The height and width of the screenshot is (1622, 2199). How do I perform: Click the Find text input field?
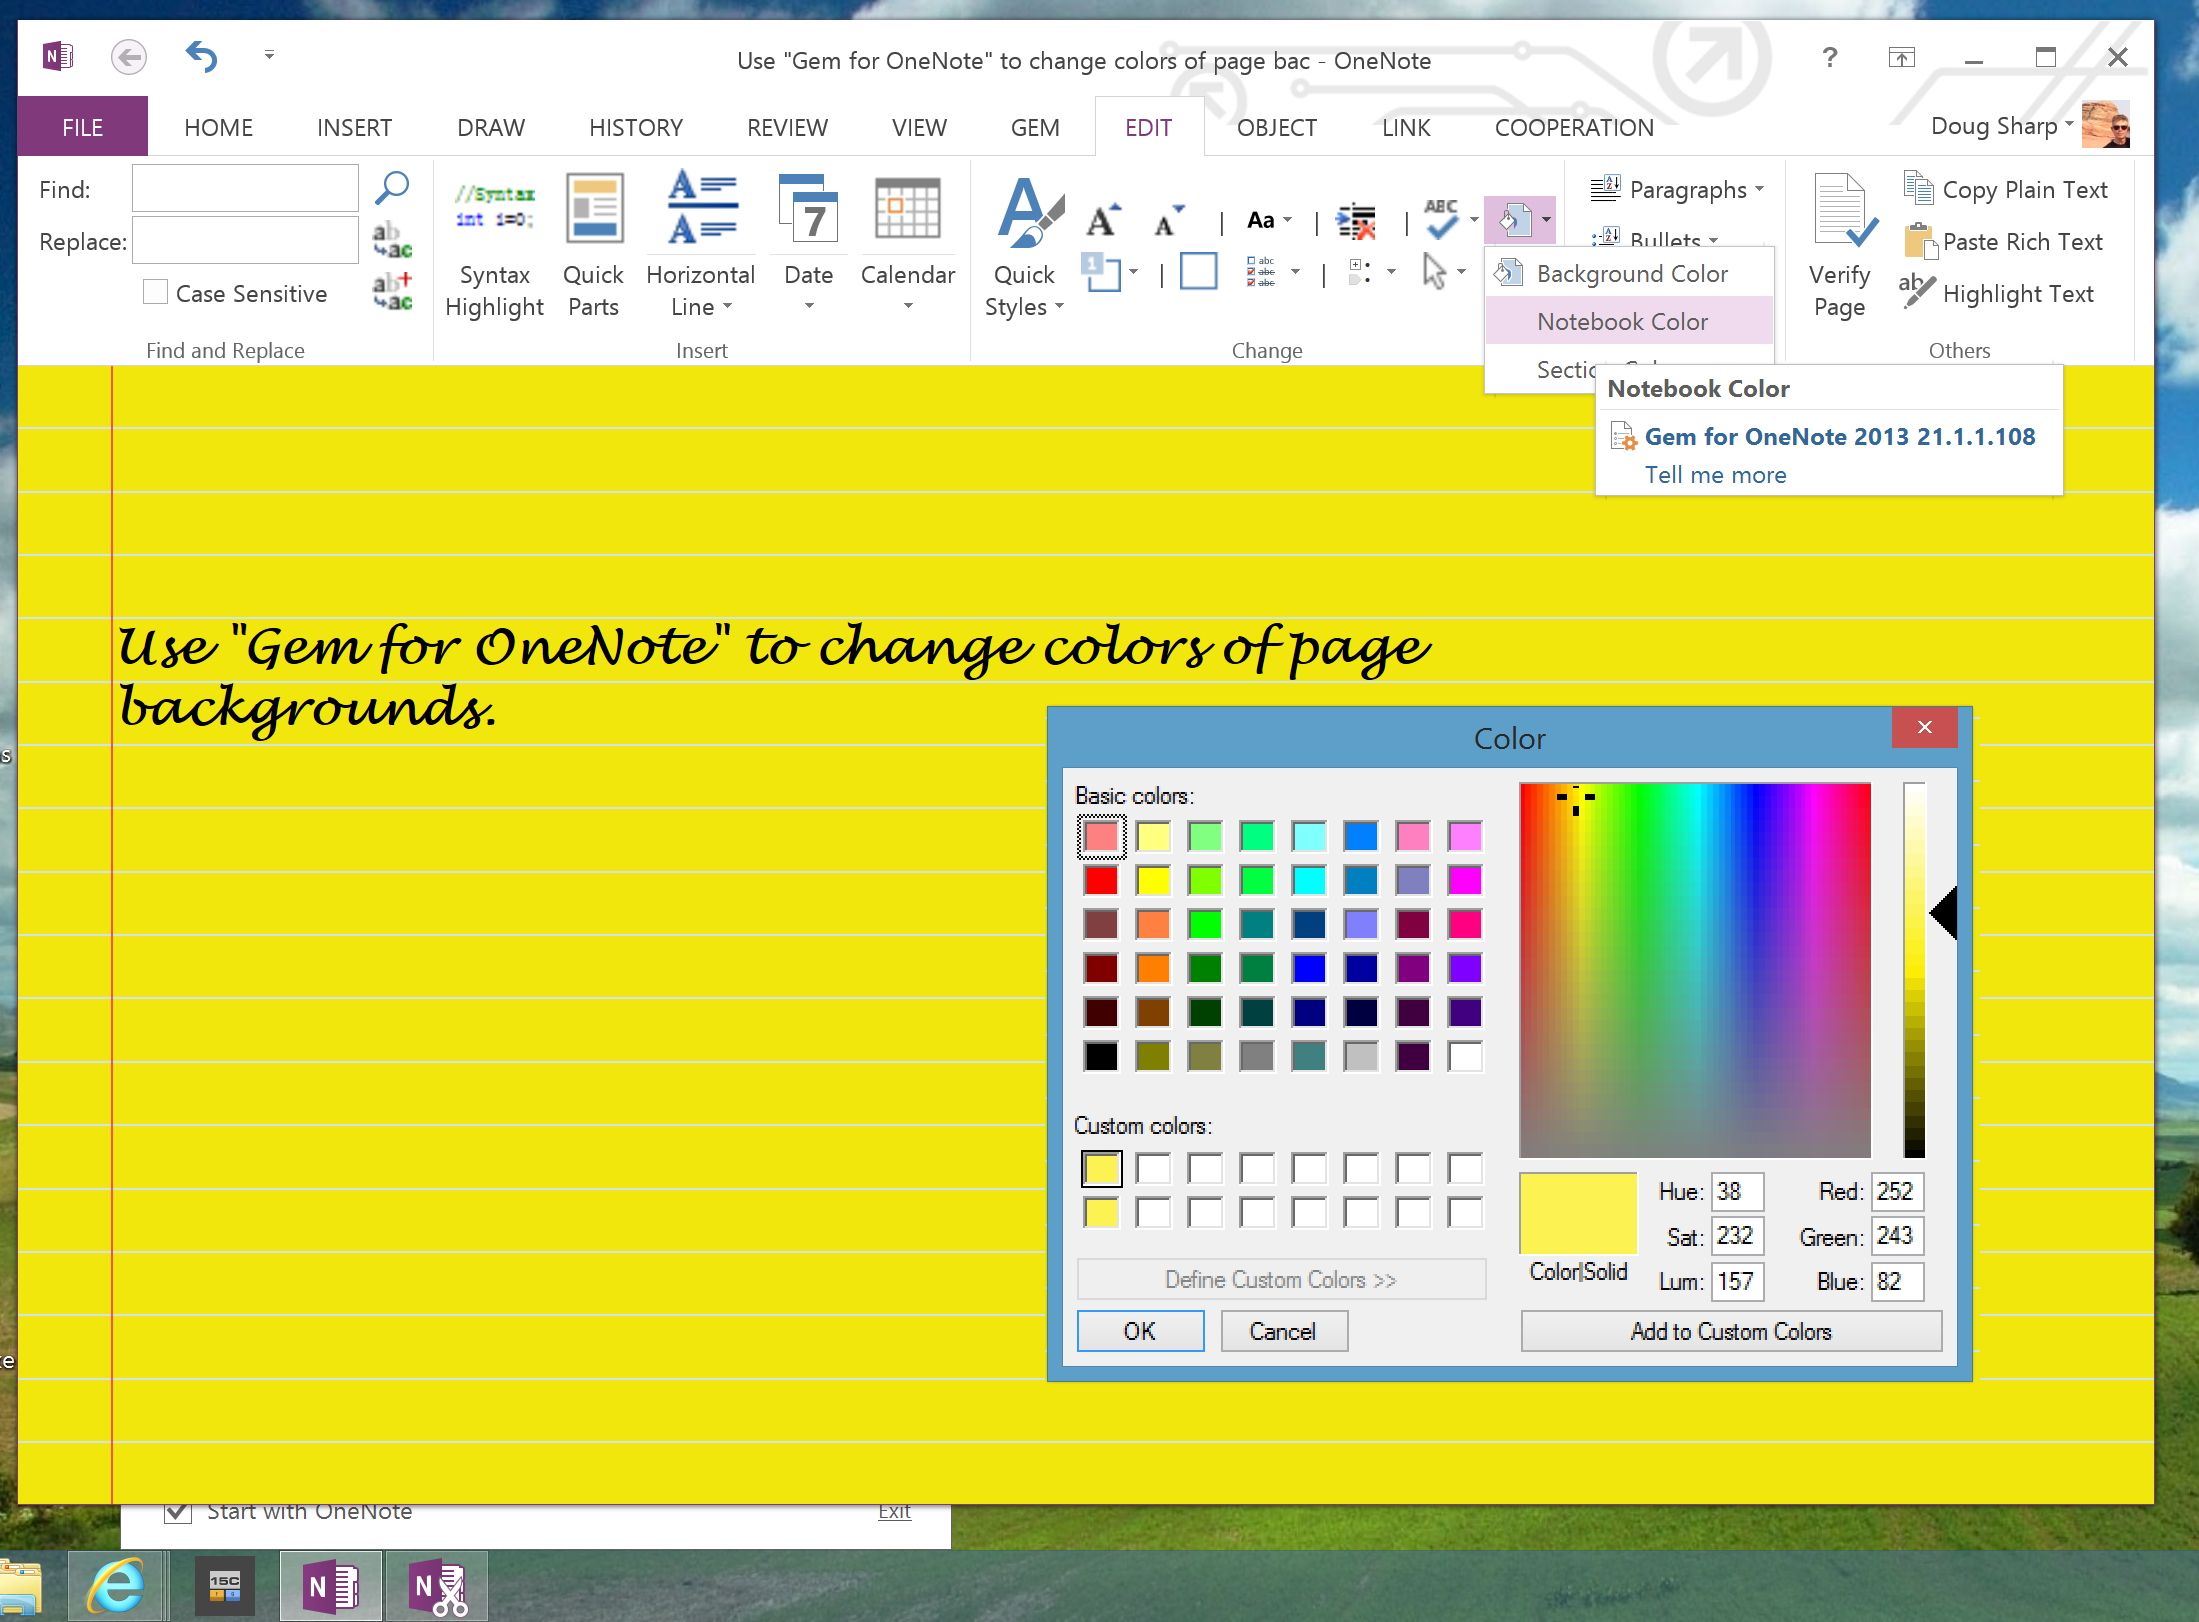[245, 188]
